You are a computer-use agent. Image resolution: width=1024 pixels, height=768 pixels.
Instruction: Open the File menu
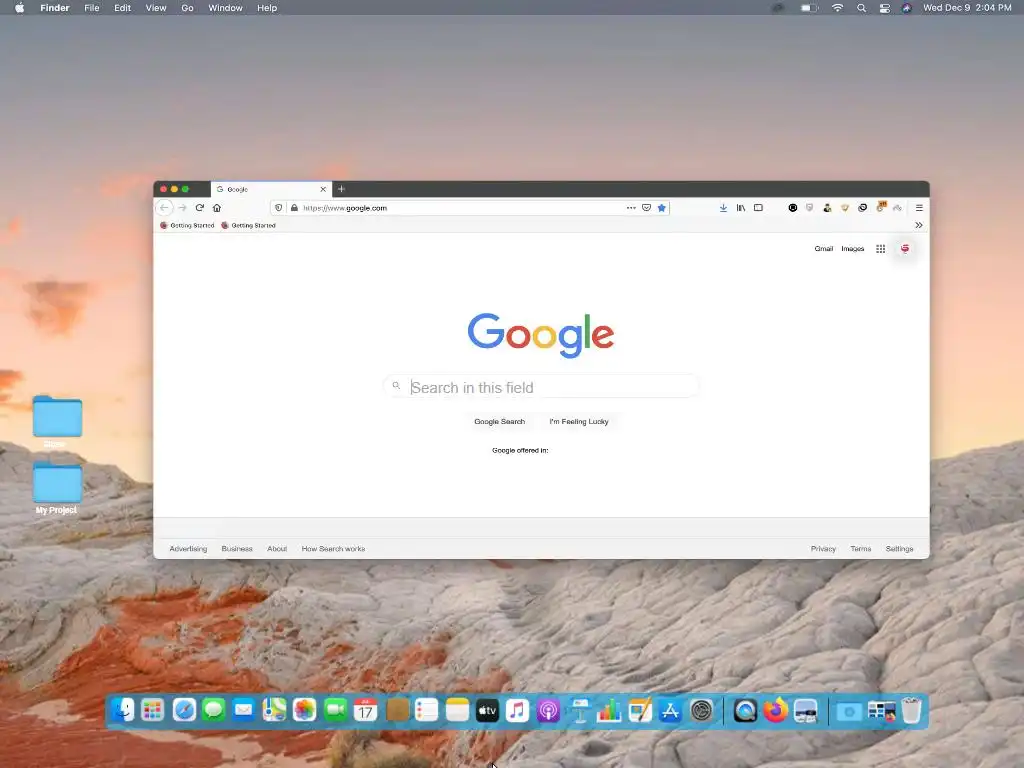click(91, 8)
